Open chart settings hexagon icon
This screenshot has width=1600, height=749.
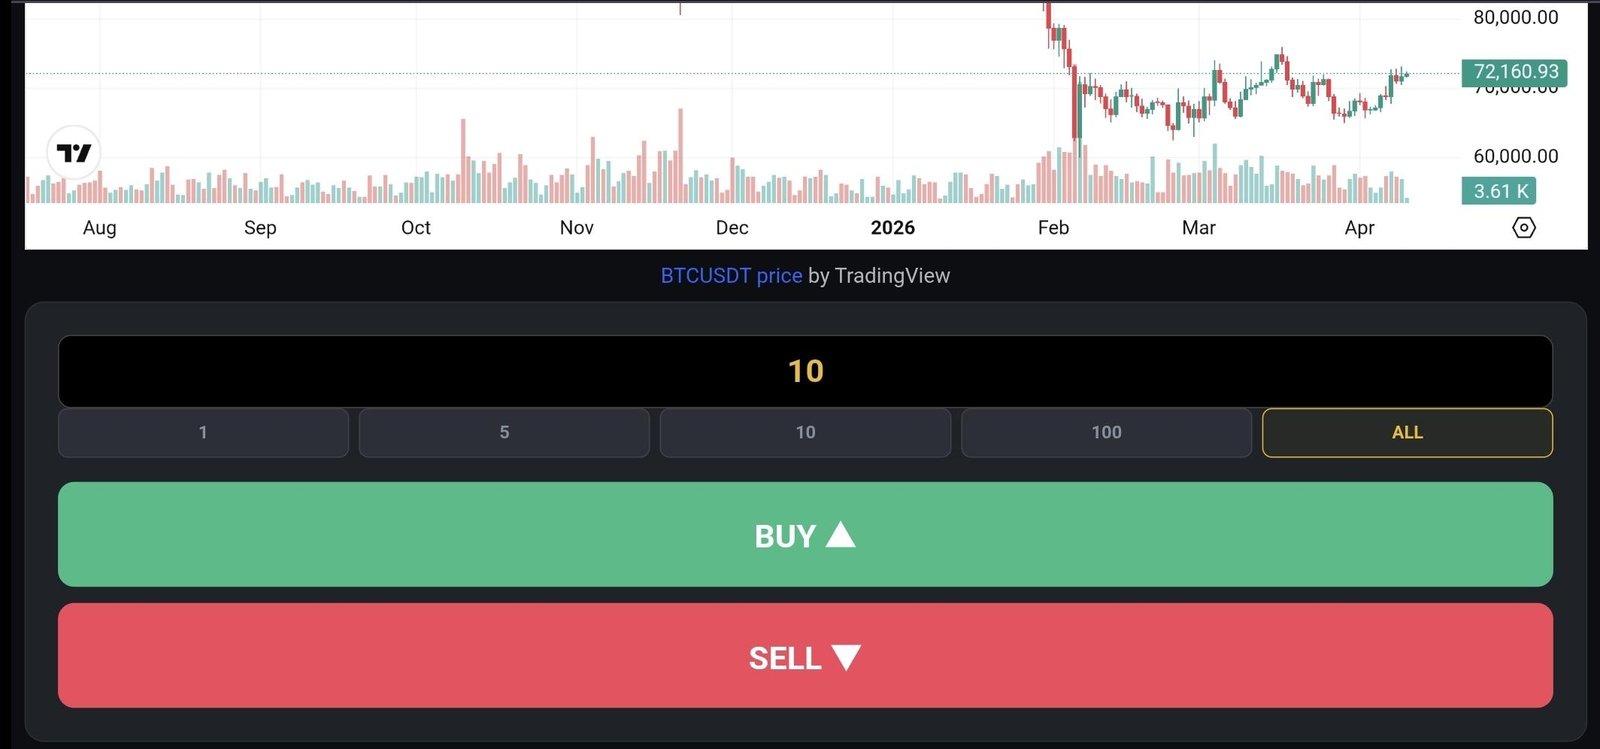point(1523,228)
